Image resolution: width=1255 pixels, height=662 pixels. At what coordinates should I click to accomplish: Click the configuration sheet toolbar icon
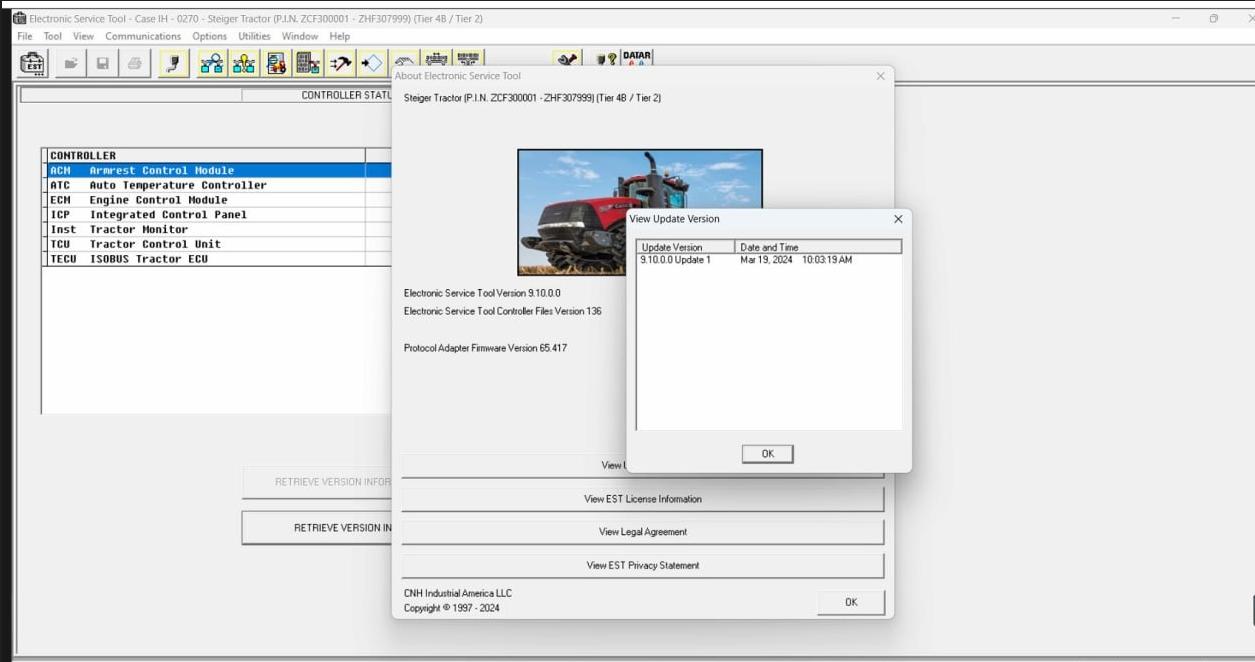click(277, 64)
